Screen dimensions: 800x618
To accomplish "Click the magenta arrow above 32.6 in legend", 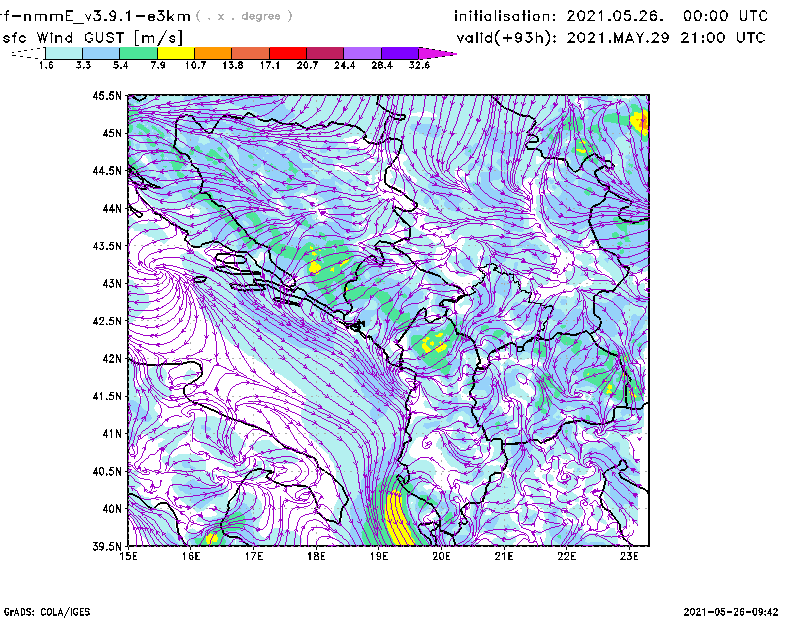I will tap(437, 53).
